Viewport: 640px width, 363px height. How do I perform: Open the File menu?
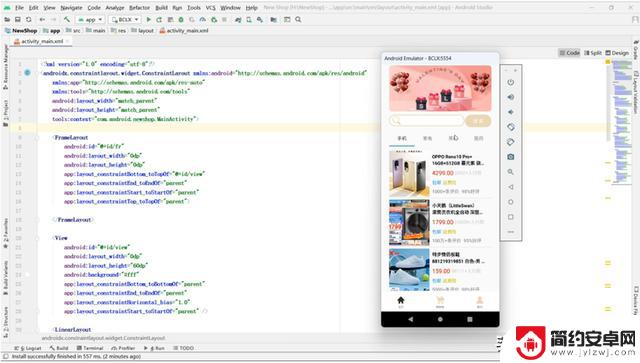(x=19, y=8)
